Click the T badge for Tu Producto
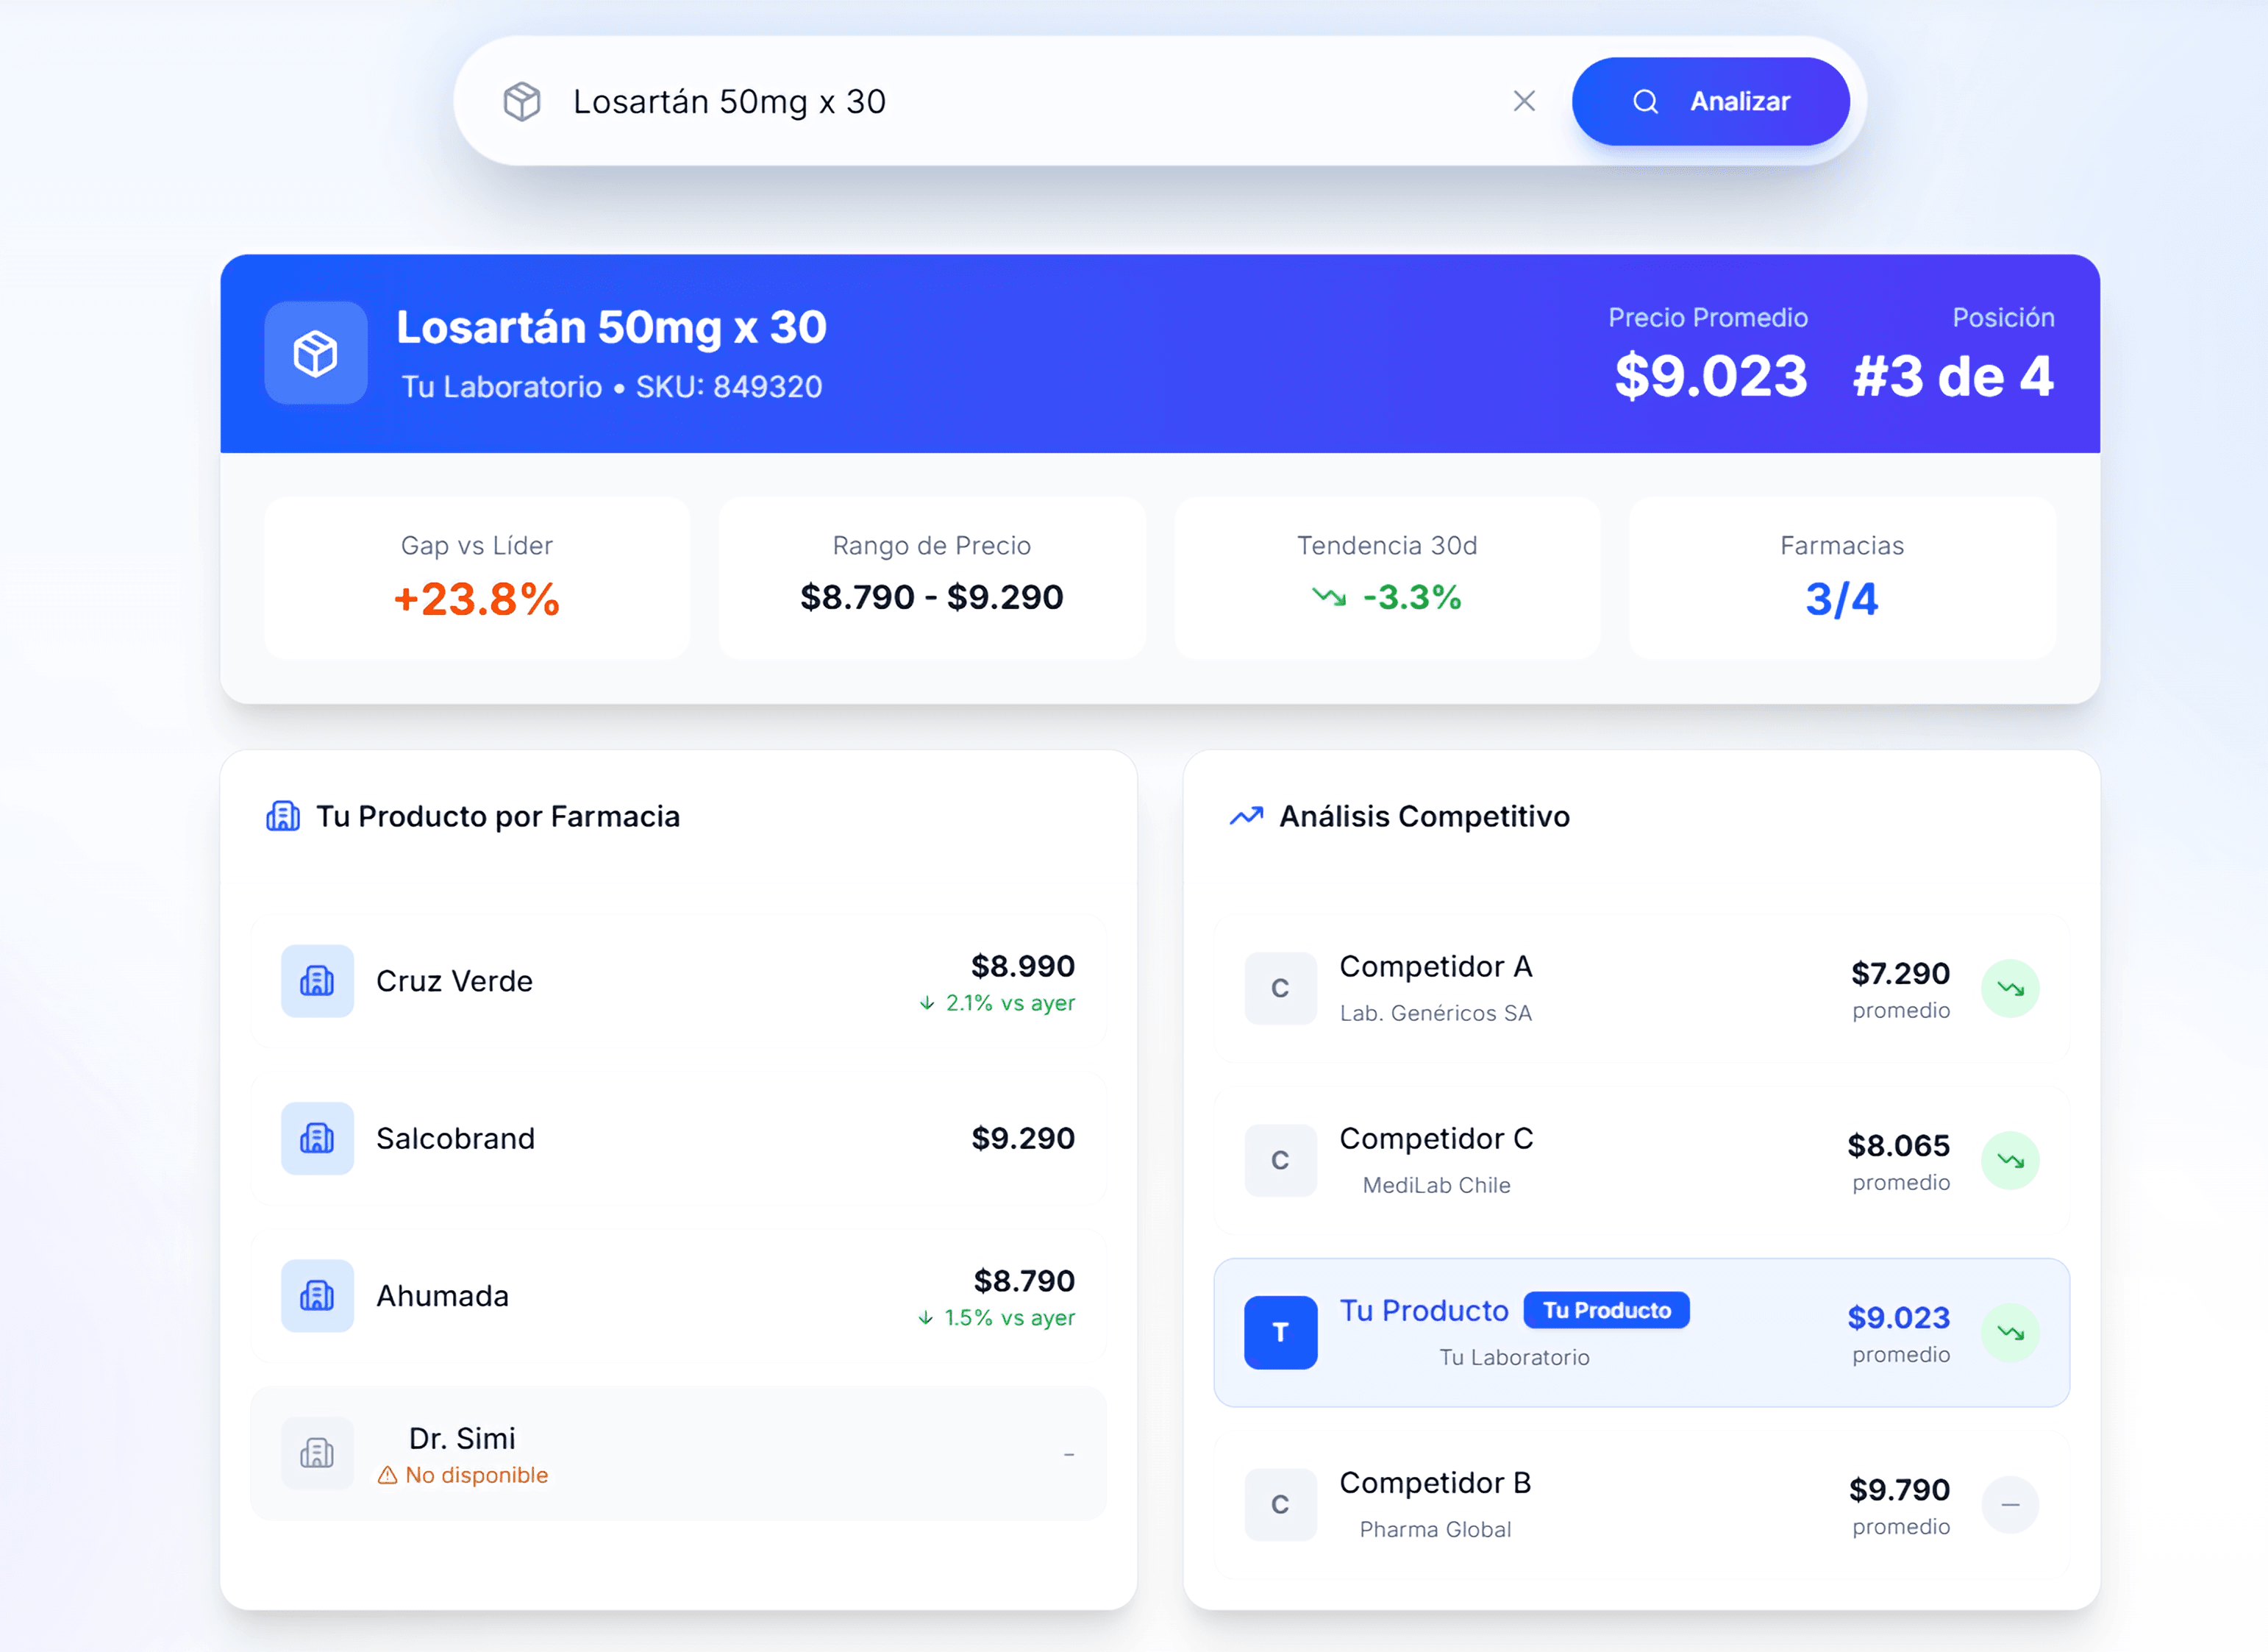2268x1652 pixels. click(x=1280, y=1332)
